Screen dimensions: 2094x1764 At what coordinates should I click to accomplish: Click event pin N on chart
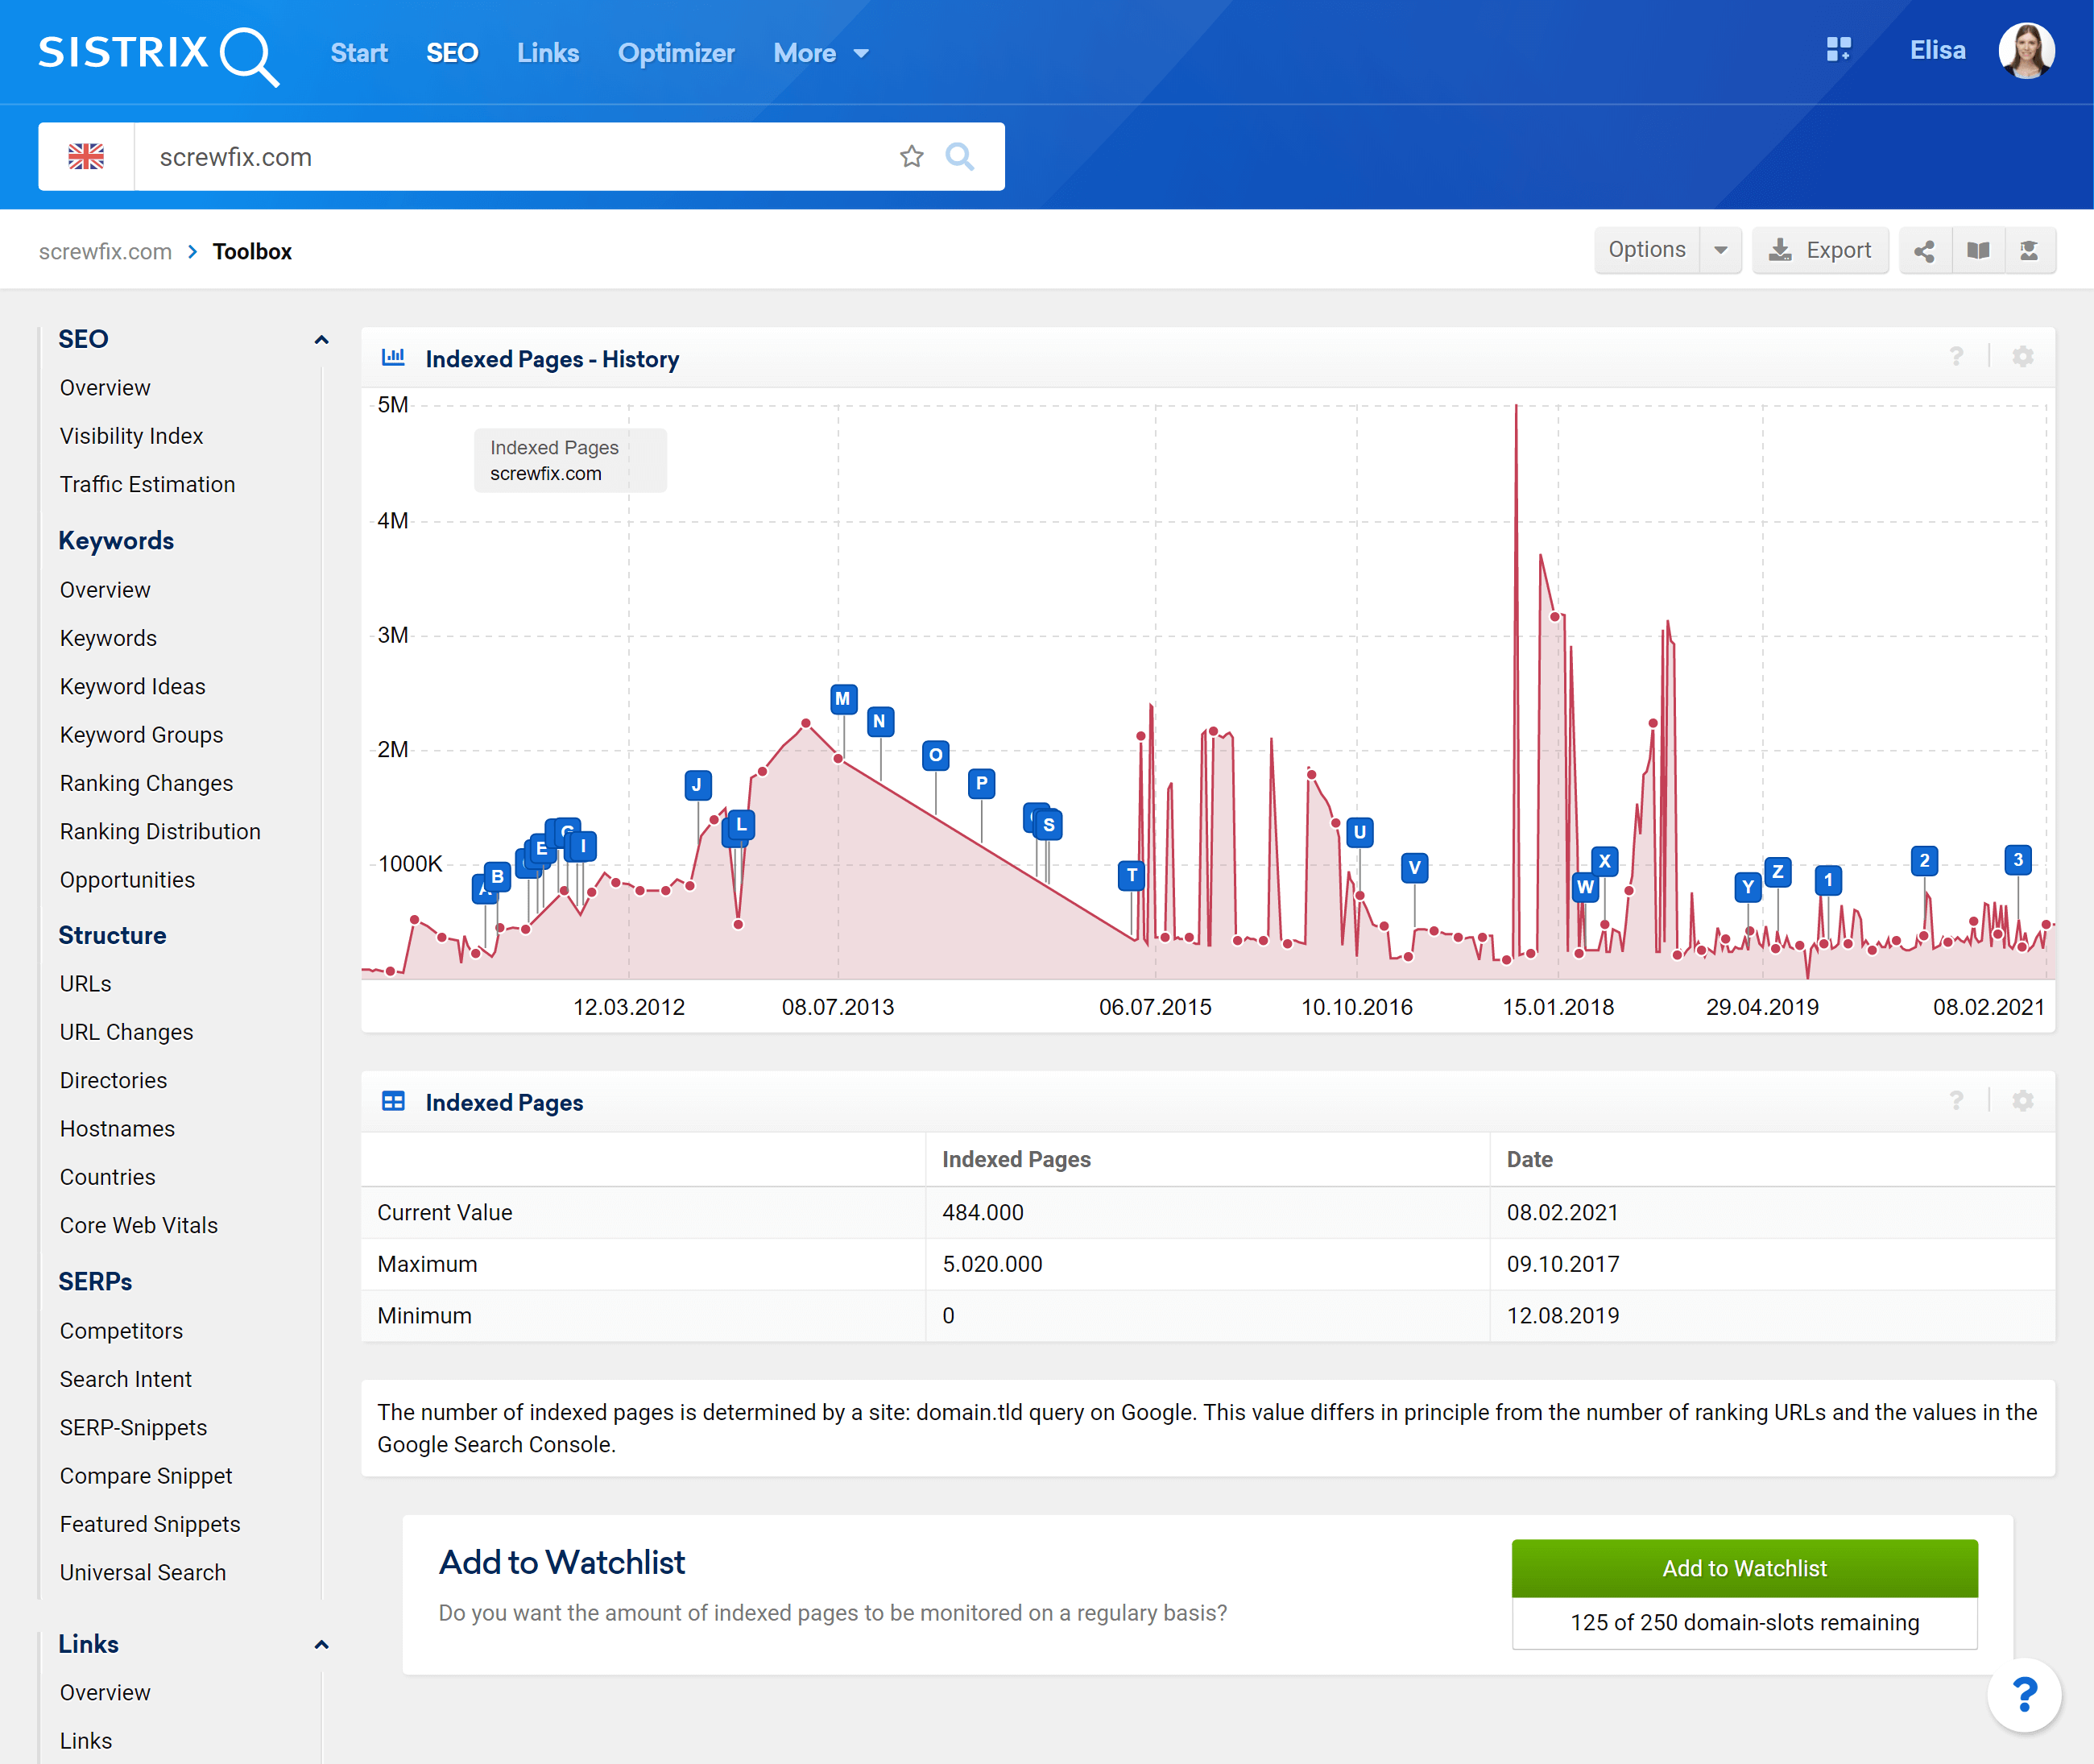point(880,721)
